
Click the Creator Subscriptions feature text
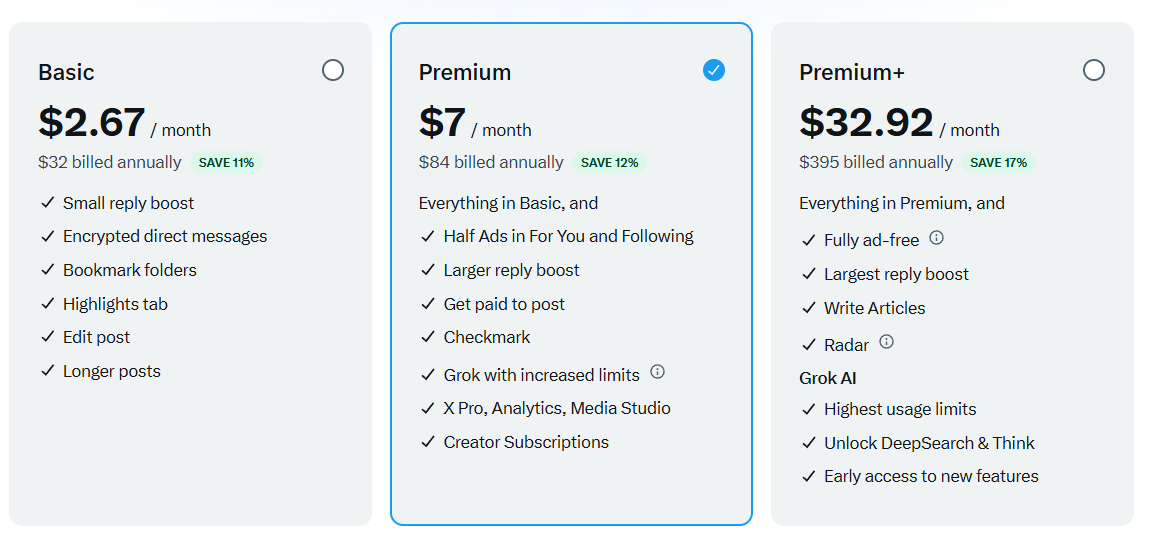point(526,442)
